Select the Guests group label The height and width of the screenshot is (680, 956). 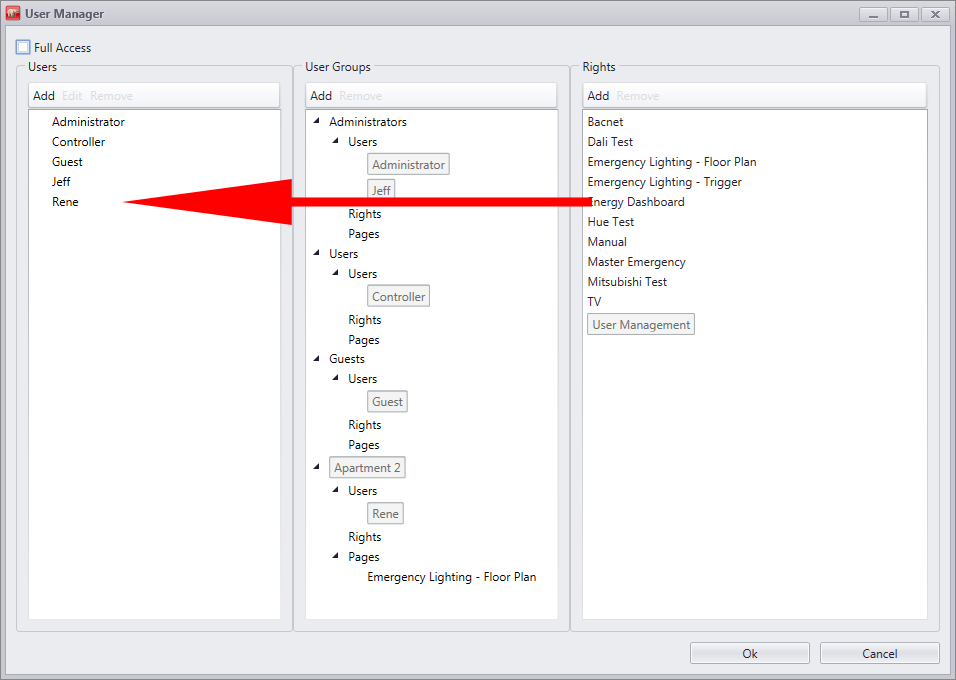click(347, 359)
